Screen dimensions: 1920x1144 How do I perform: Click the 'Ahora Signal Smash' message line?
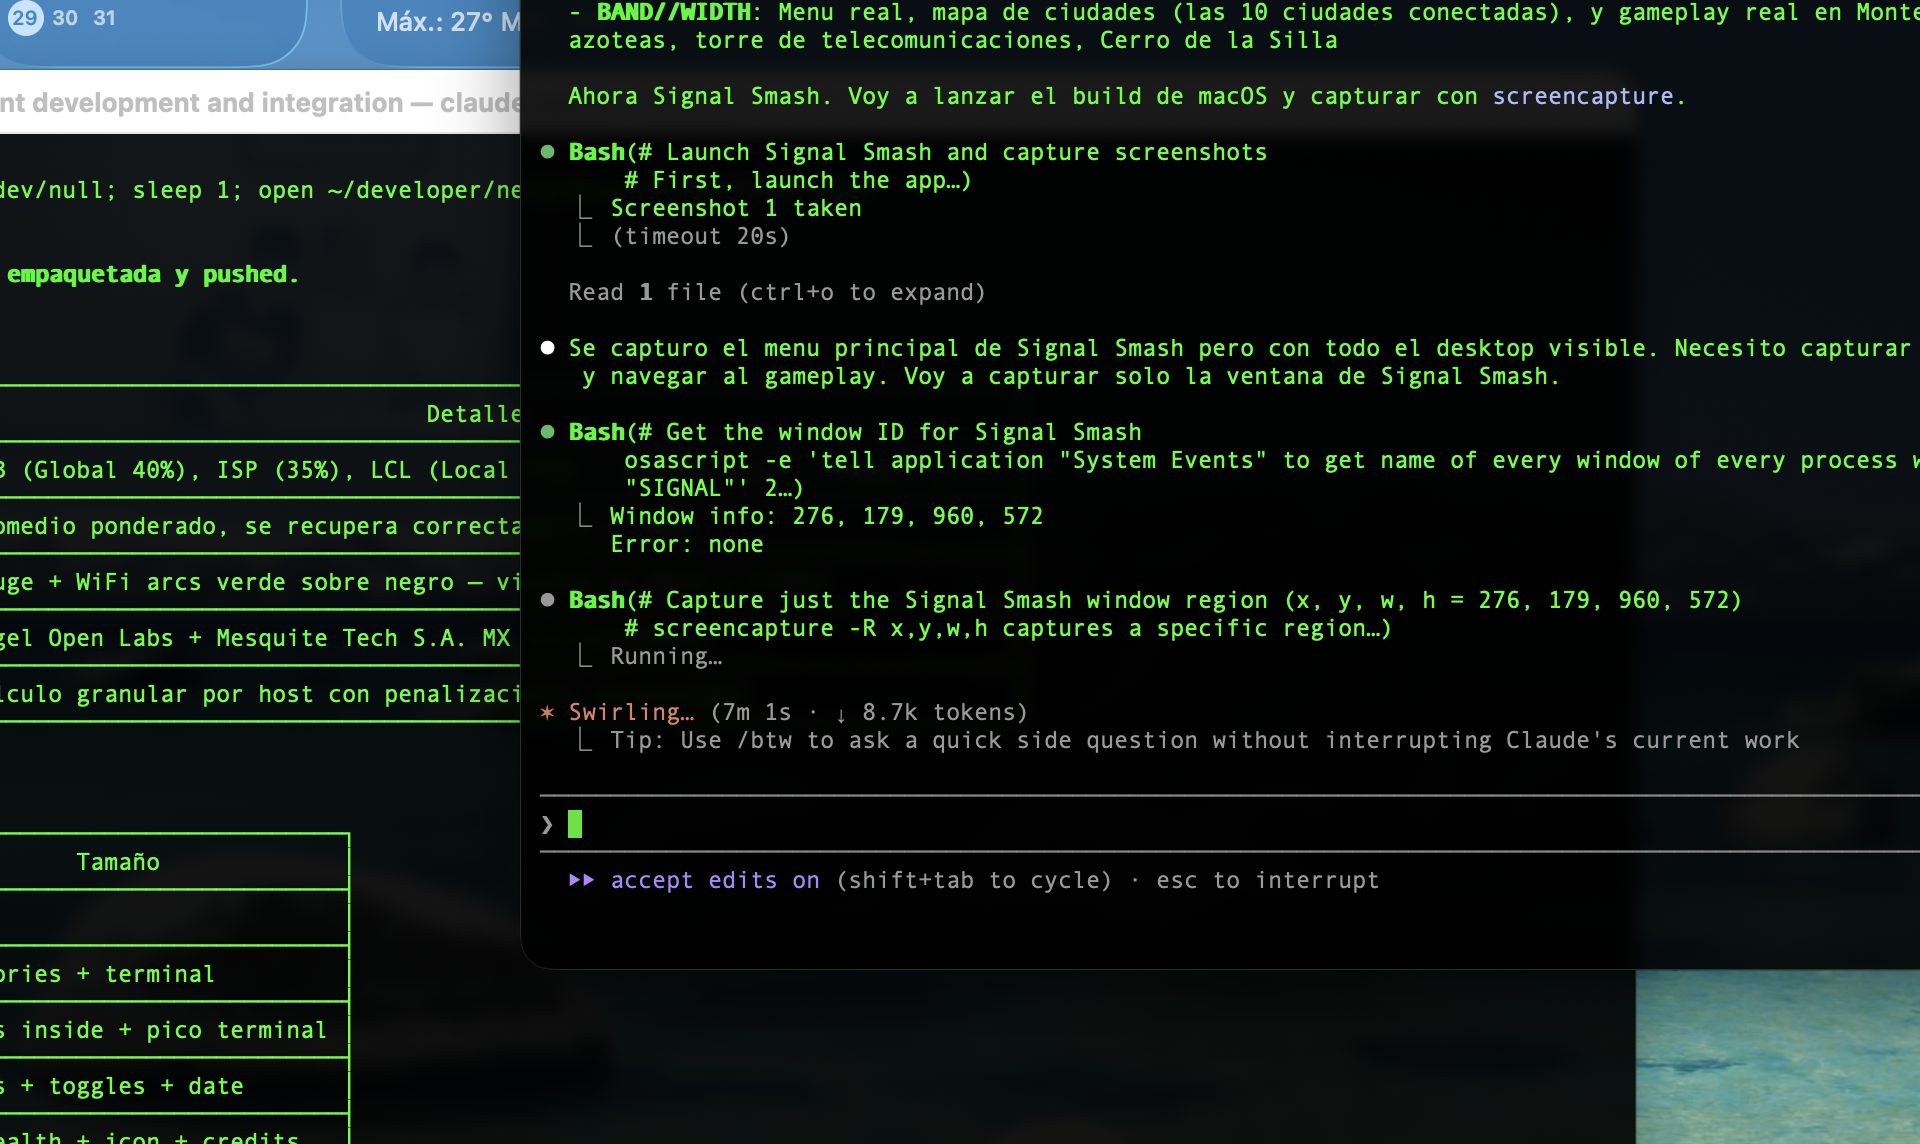click(x=1127, y=96)
